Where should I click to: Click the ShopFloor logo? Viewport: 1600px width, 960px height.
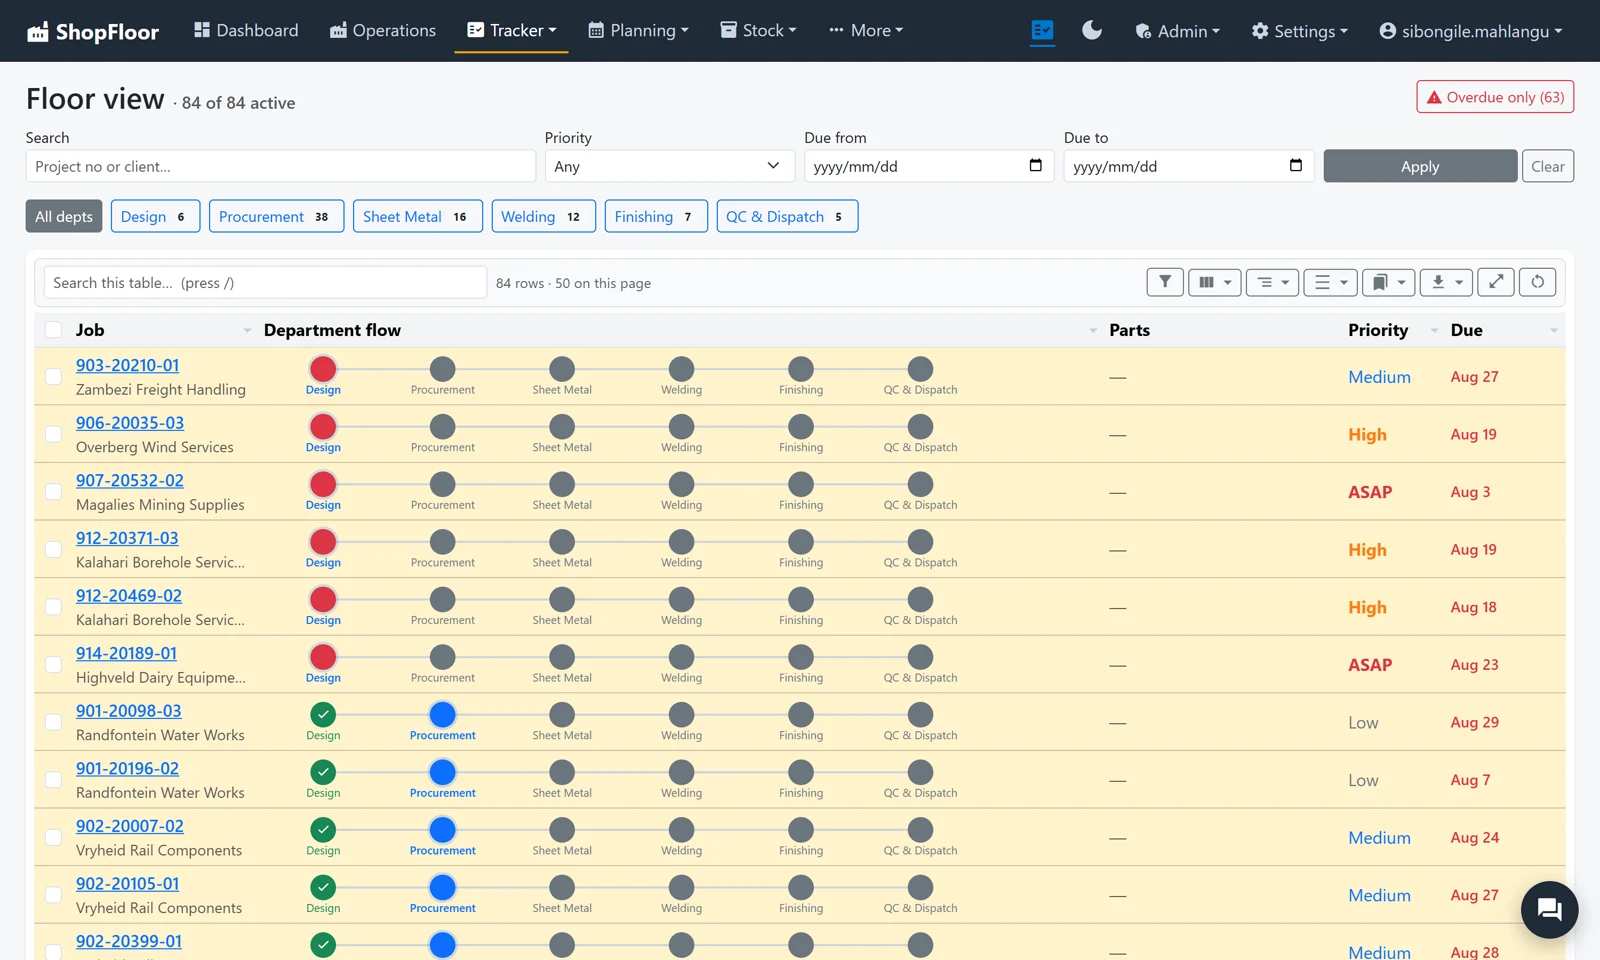click(x=93, y=31)
